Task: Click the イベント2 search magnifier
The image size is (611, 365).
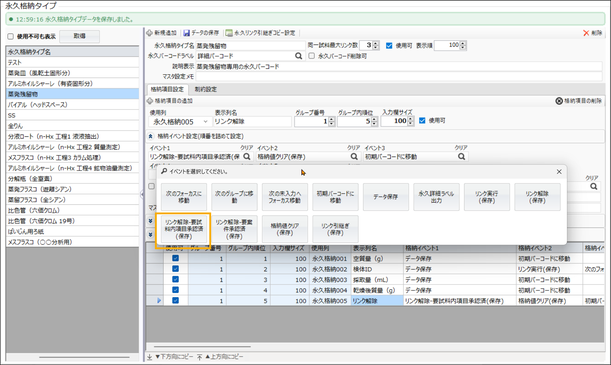Action: (354, 157)
